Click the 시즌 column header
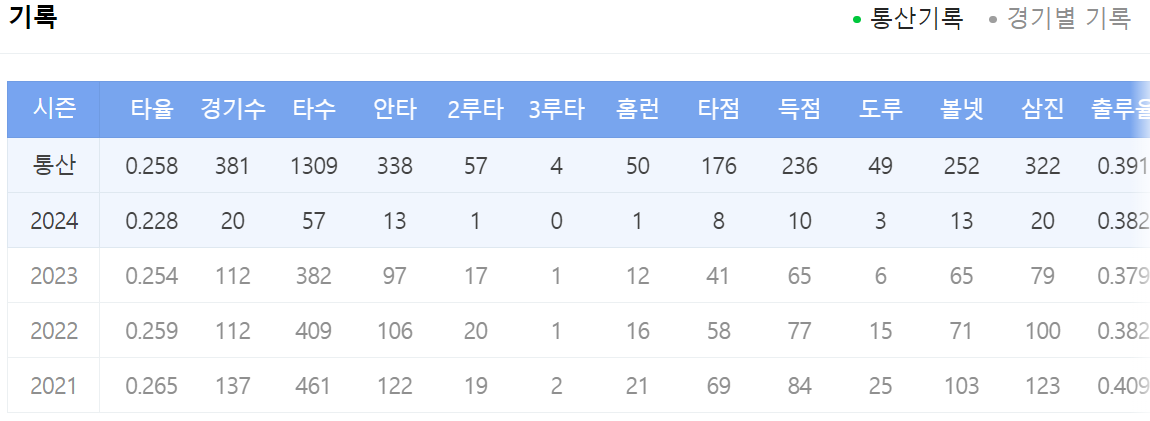The image size is (1150, 421). [54, 109]
